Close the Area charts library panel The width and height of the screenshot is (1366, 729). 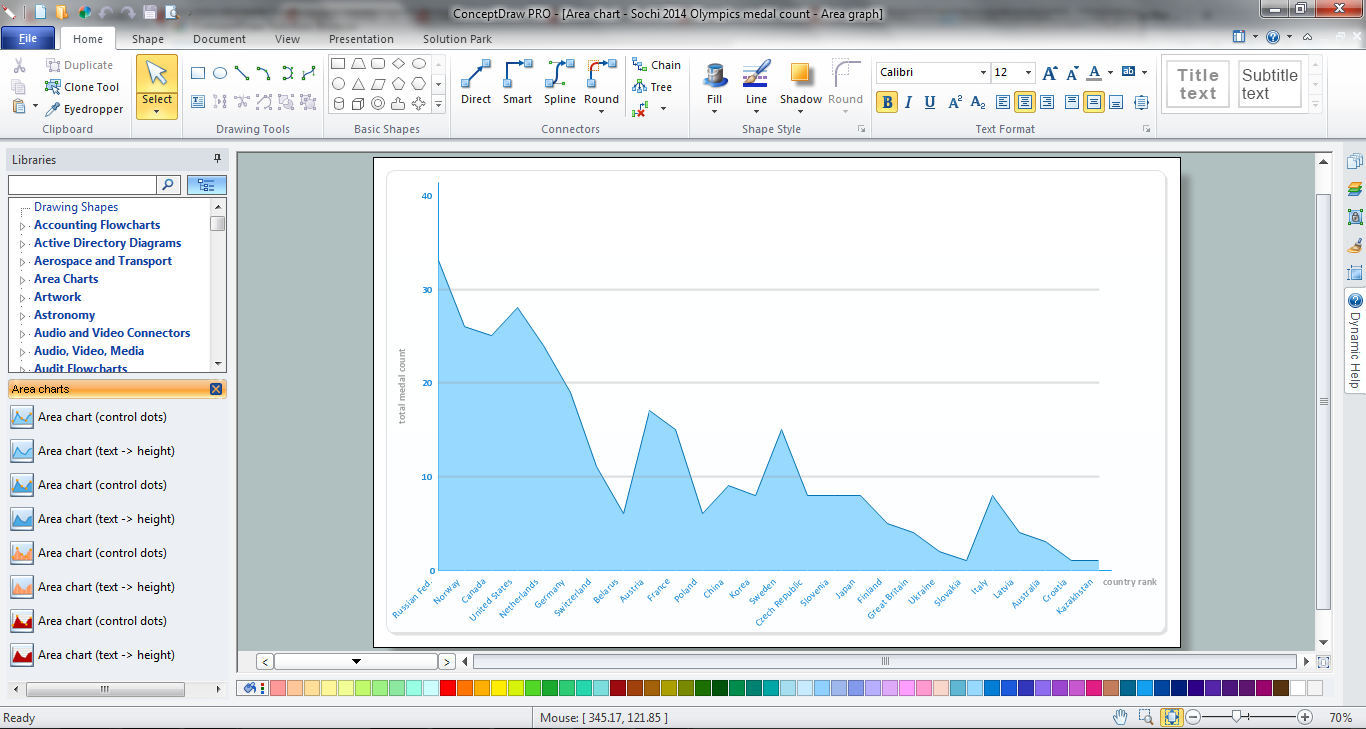click(x=216, y=389)
